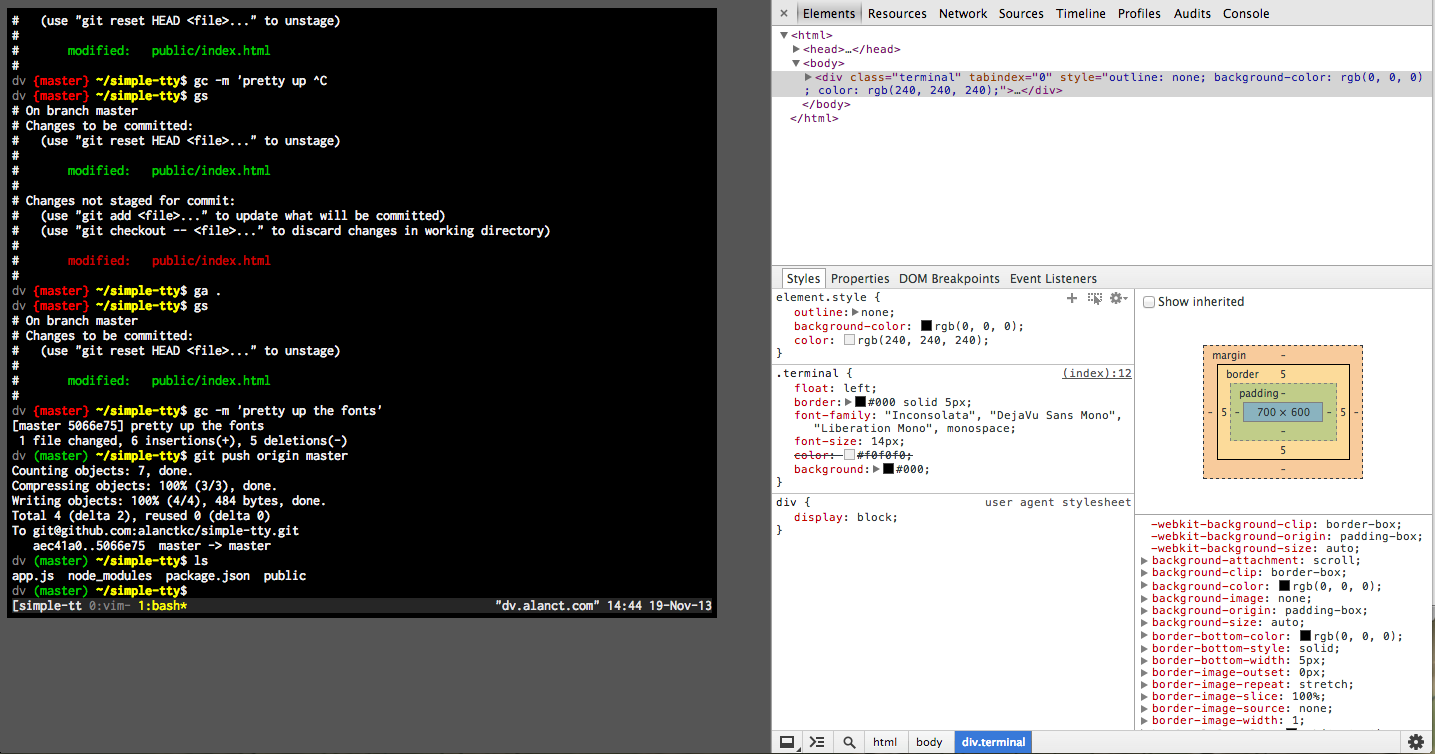The height and width of the screenshot is (754, 1435).
Task: Click the margin label in box model
Action: click(x=1229, y=356)
